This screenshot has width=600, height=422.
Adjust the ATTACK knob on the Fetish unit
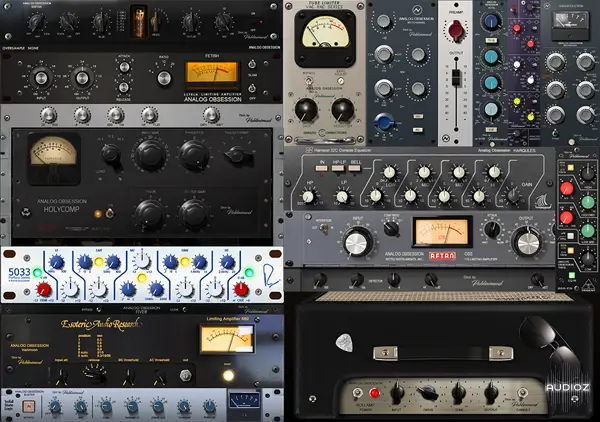(x=124, y=67)
